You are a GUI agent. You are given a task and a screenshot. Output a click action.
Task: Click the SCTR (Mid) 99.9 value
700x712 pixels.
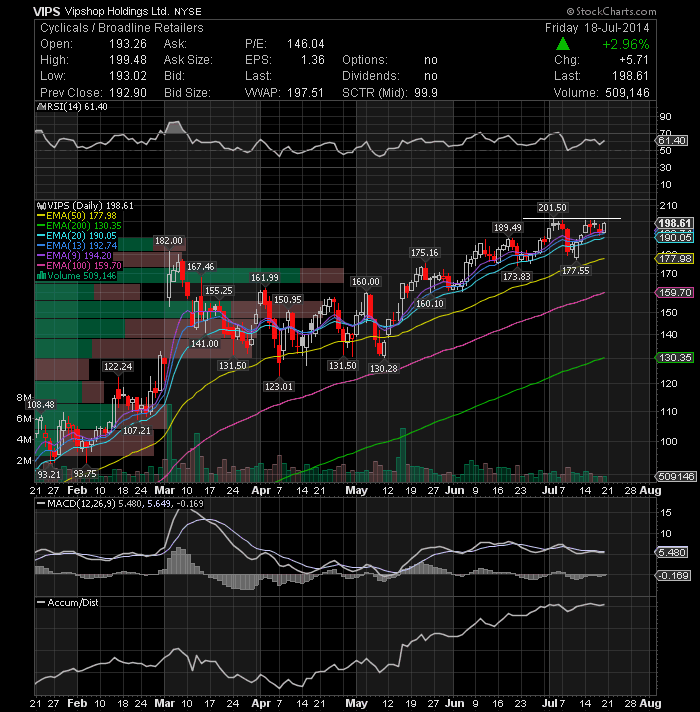tap(426, 93)
